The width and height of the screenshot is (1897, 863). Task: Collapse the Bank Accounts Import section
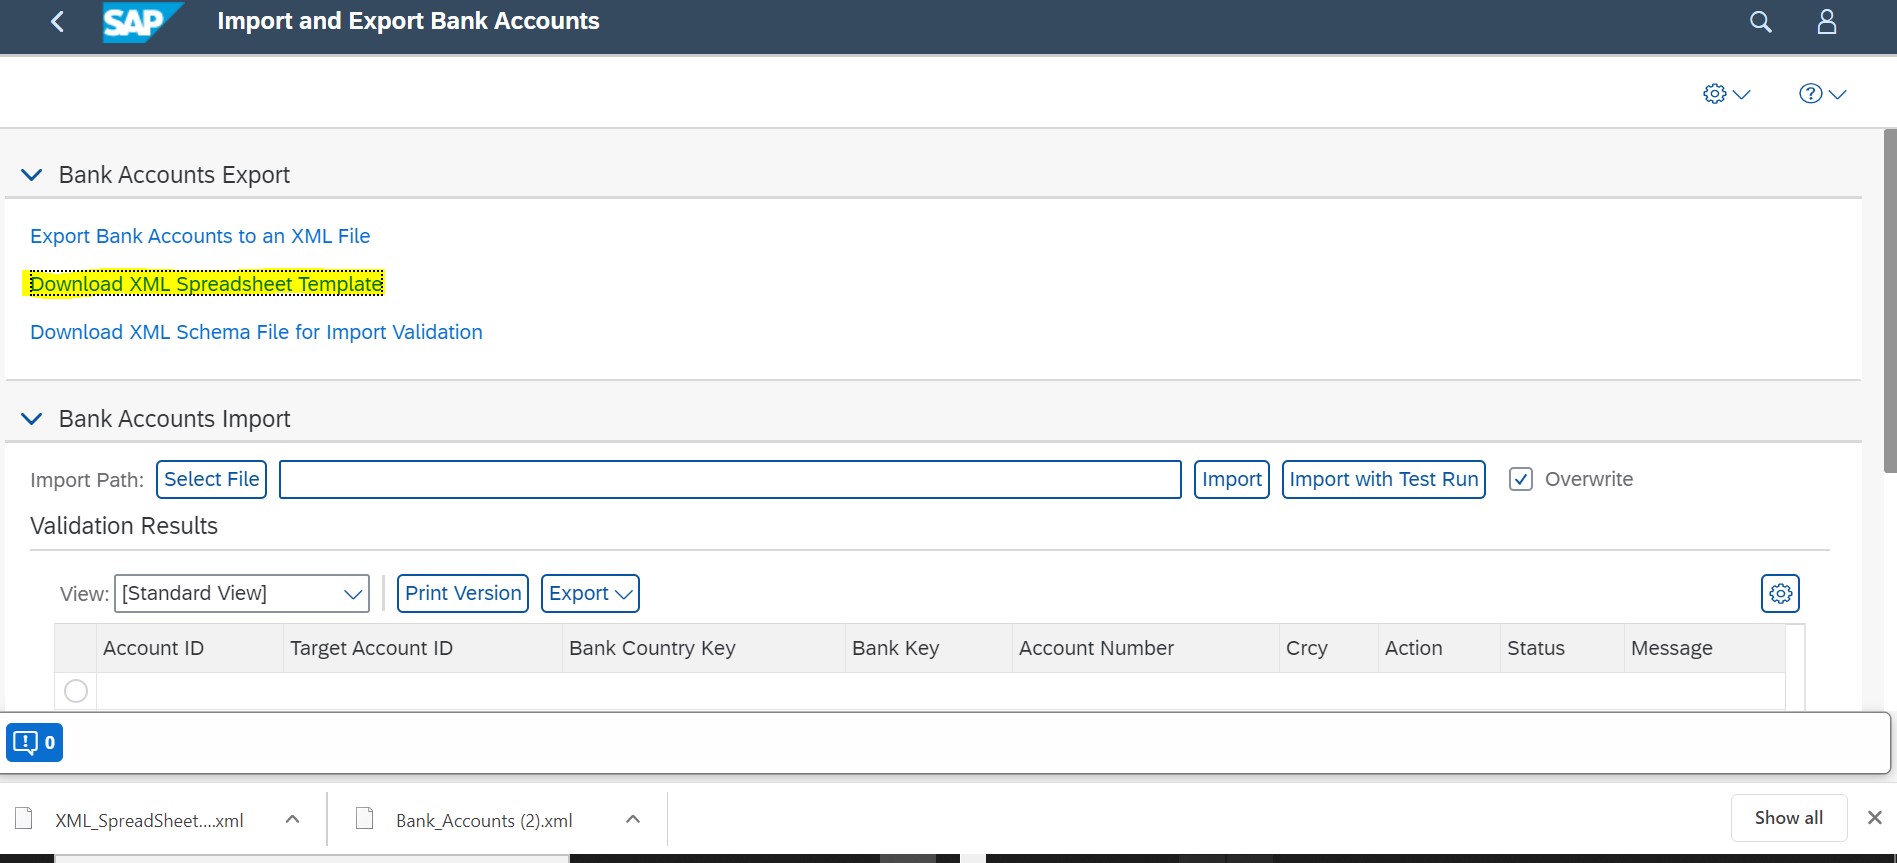[x=32, y=419]
